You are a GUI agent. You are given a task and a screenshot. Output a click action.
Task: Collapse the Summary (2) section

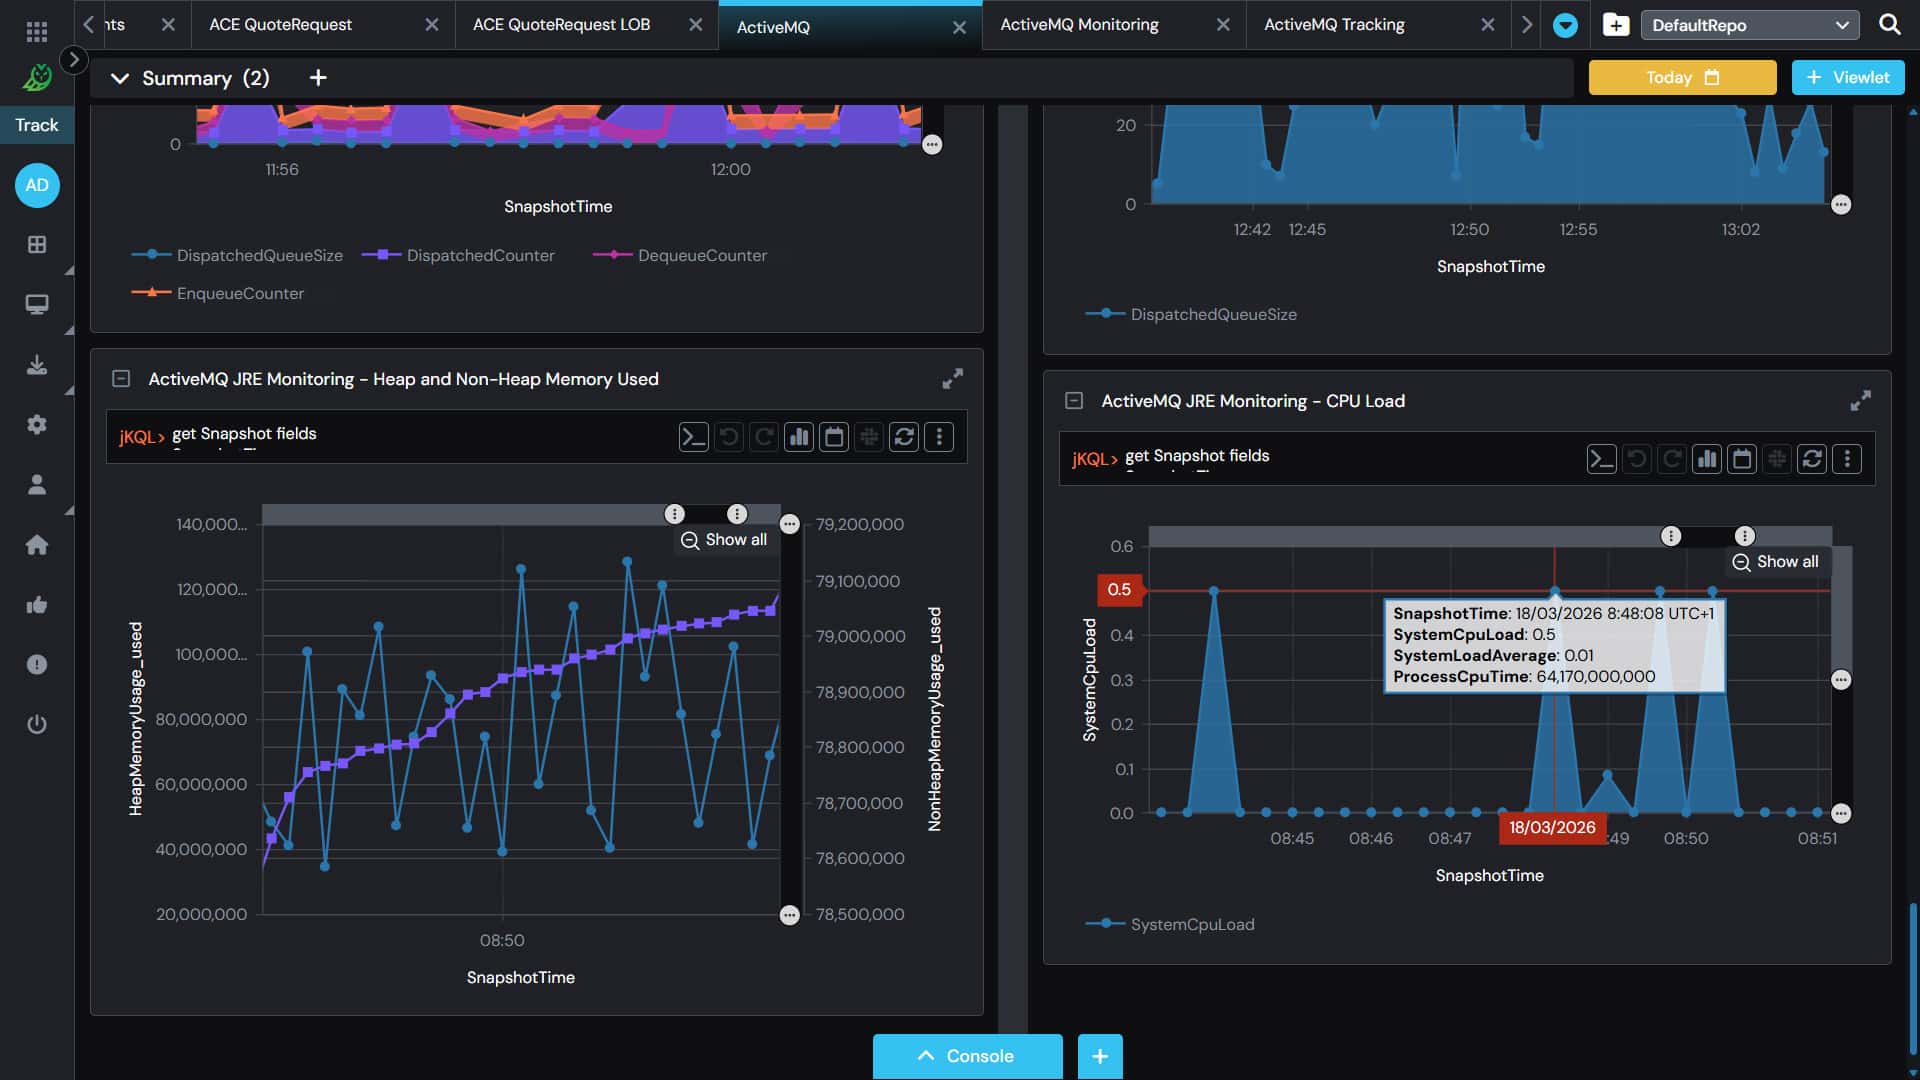coord(120,77)
